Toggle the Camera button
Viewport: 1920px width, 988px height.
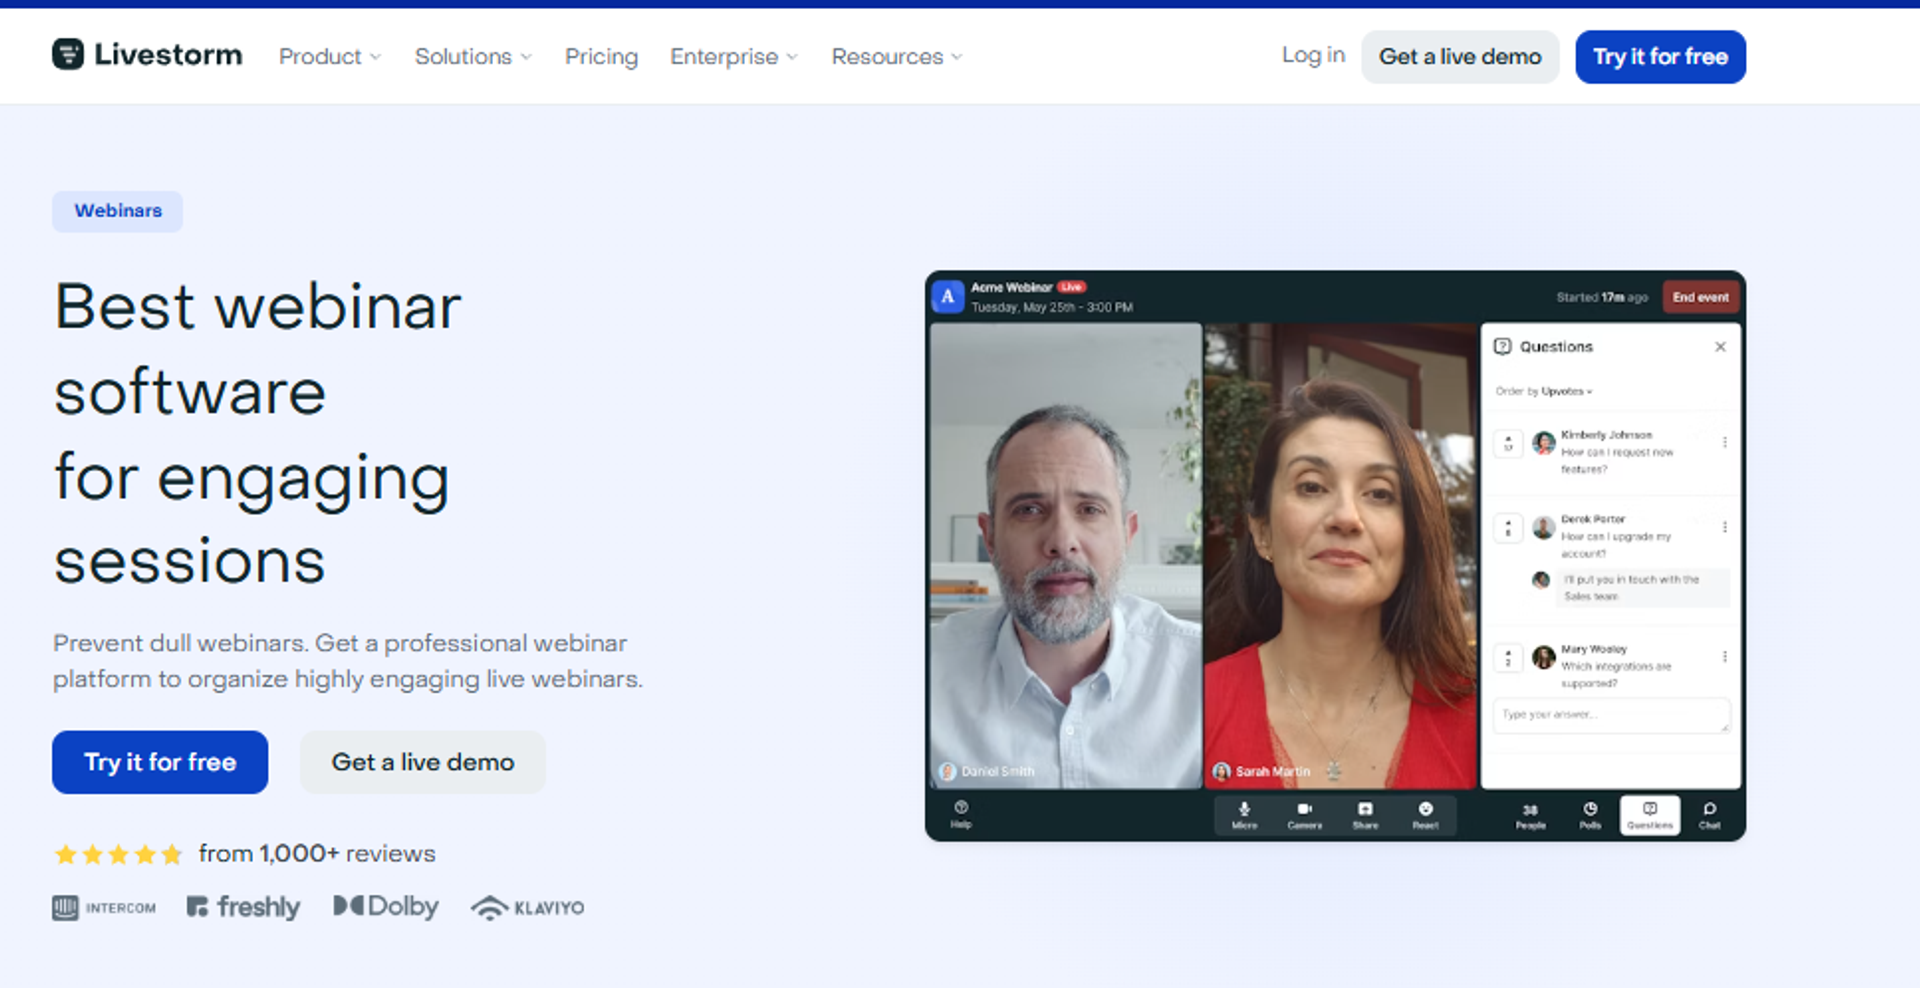pos(1304,815)
